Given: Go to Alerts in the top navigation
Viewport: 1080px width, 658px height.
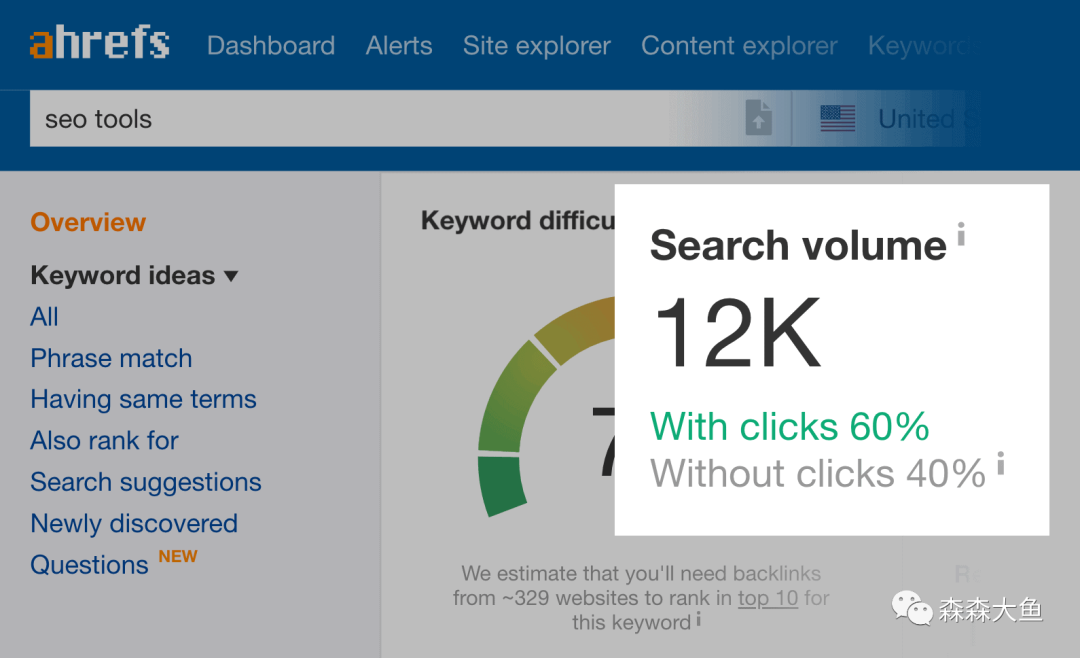Looking at the screenshot, I should pos(399,46).
